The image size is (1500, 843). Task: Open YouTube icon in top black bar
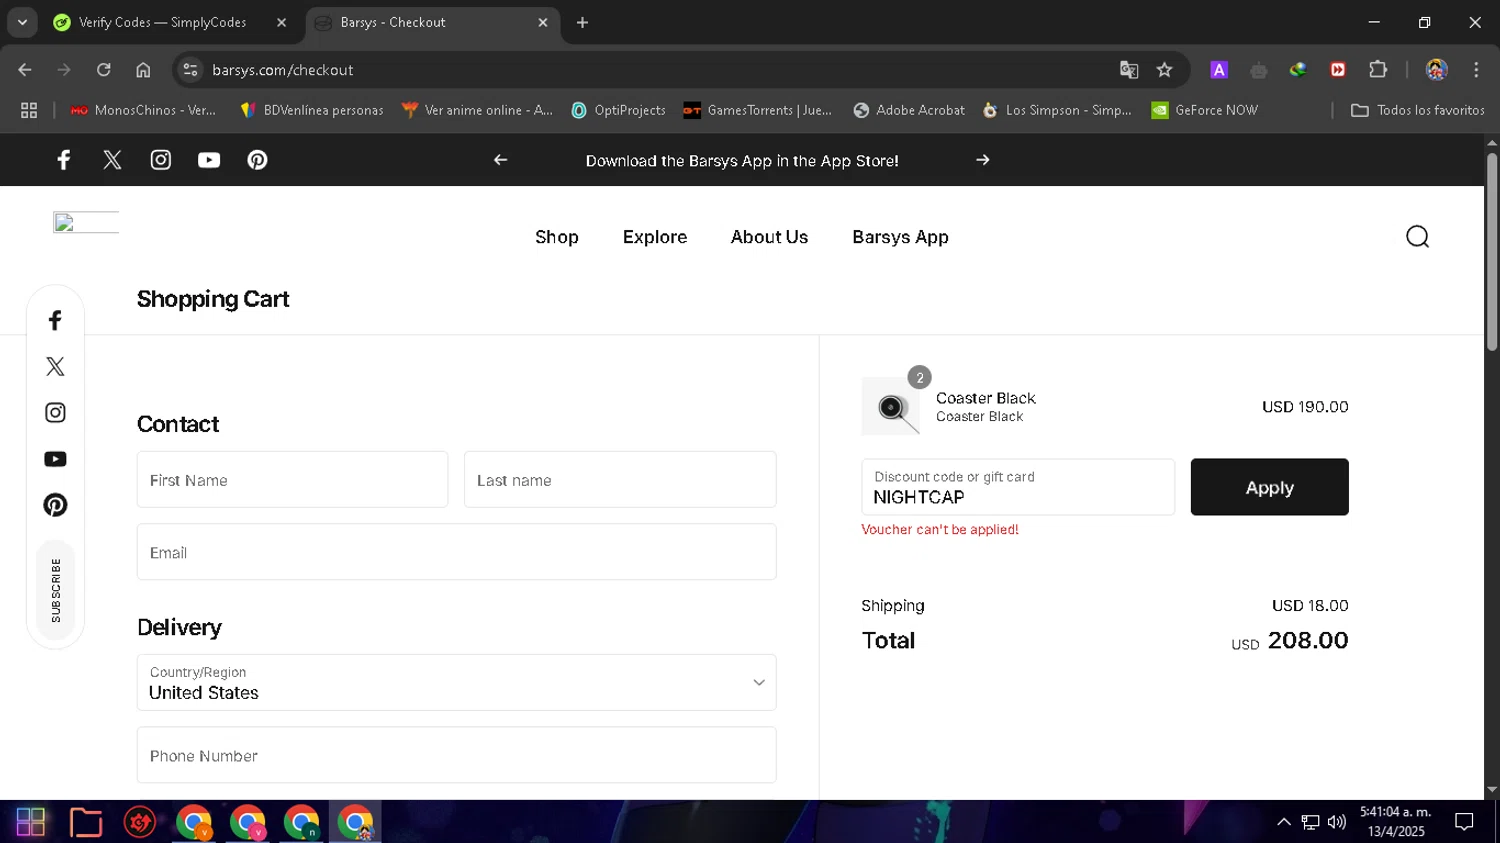click(209, 160)
